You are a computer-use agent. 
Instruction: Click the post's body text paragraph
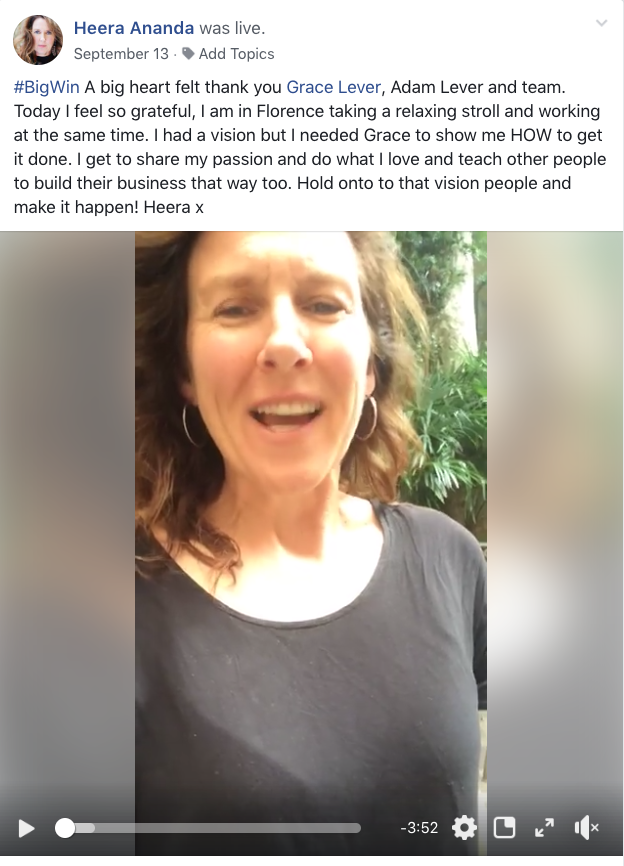click(x=310, y=147)
